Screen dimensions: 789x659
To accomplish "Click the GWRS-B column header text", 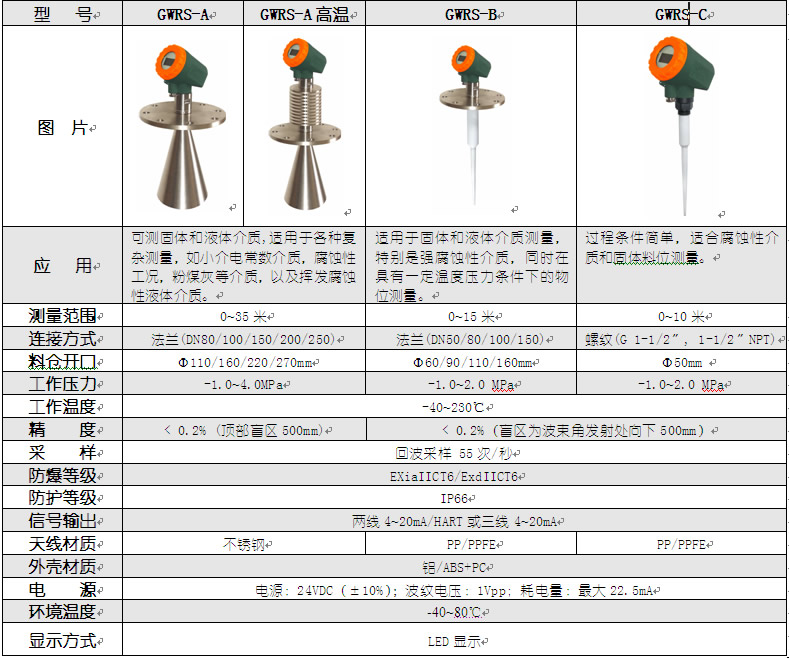I will click(471, 14).
